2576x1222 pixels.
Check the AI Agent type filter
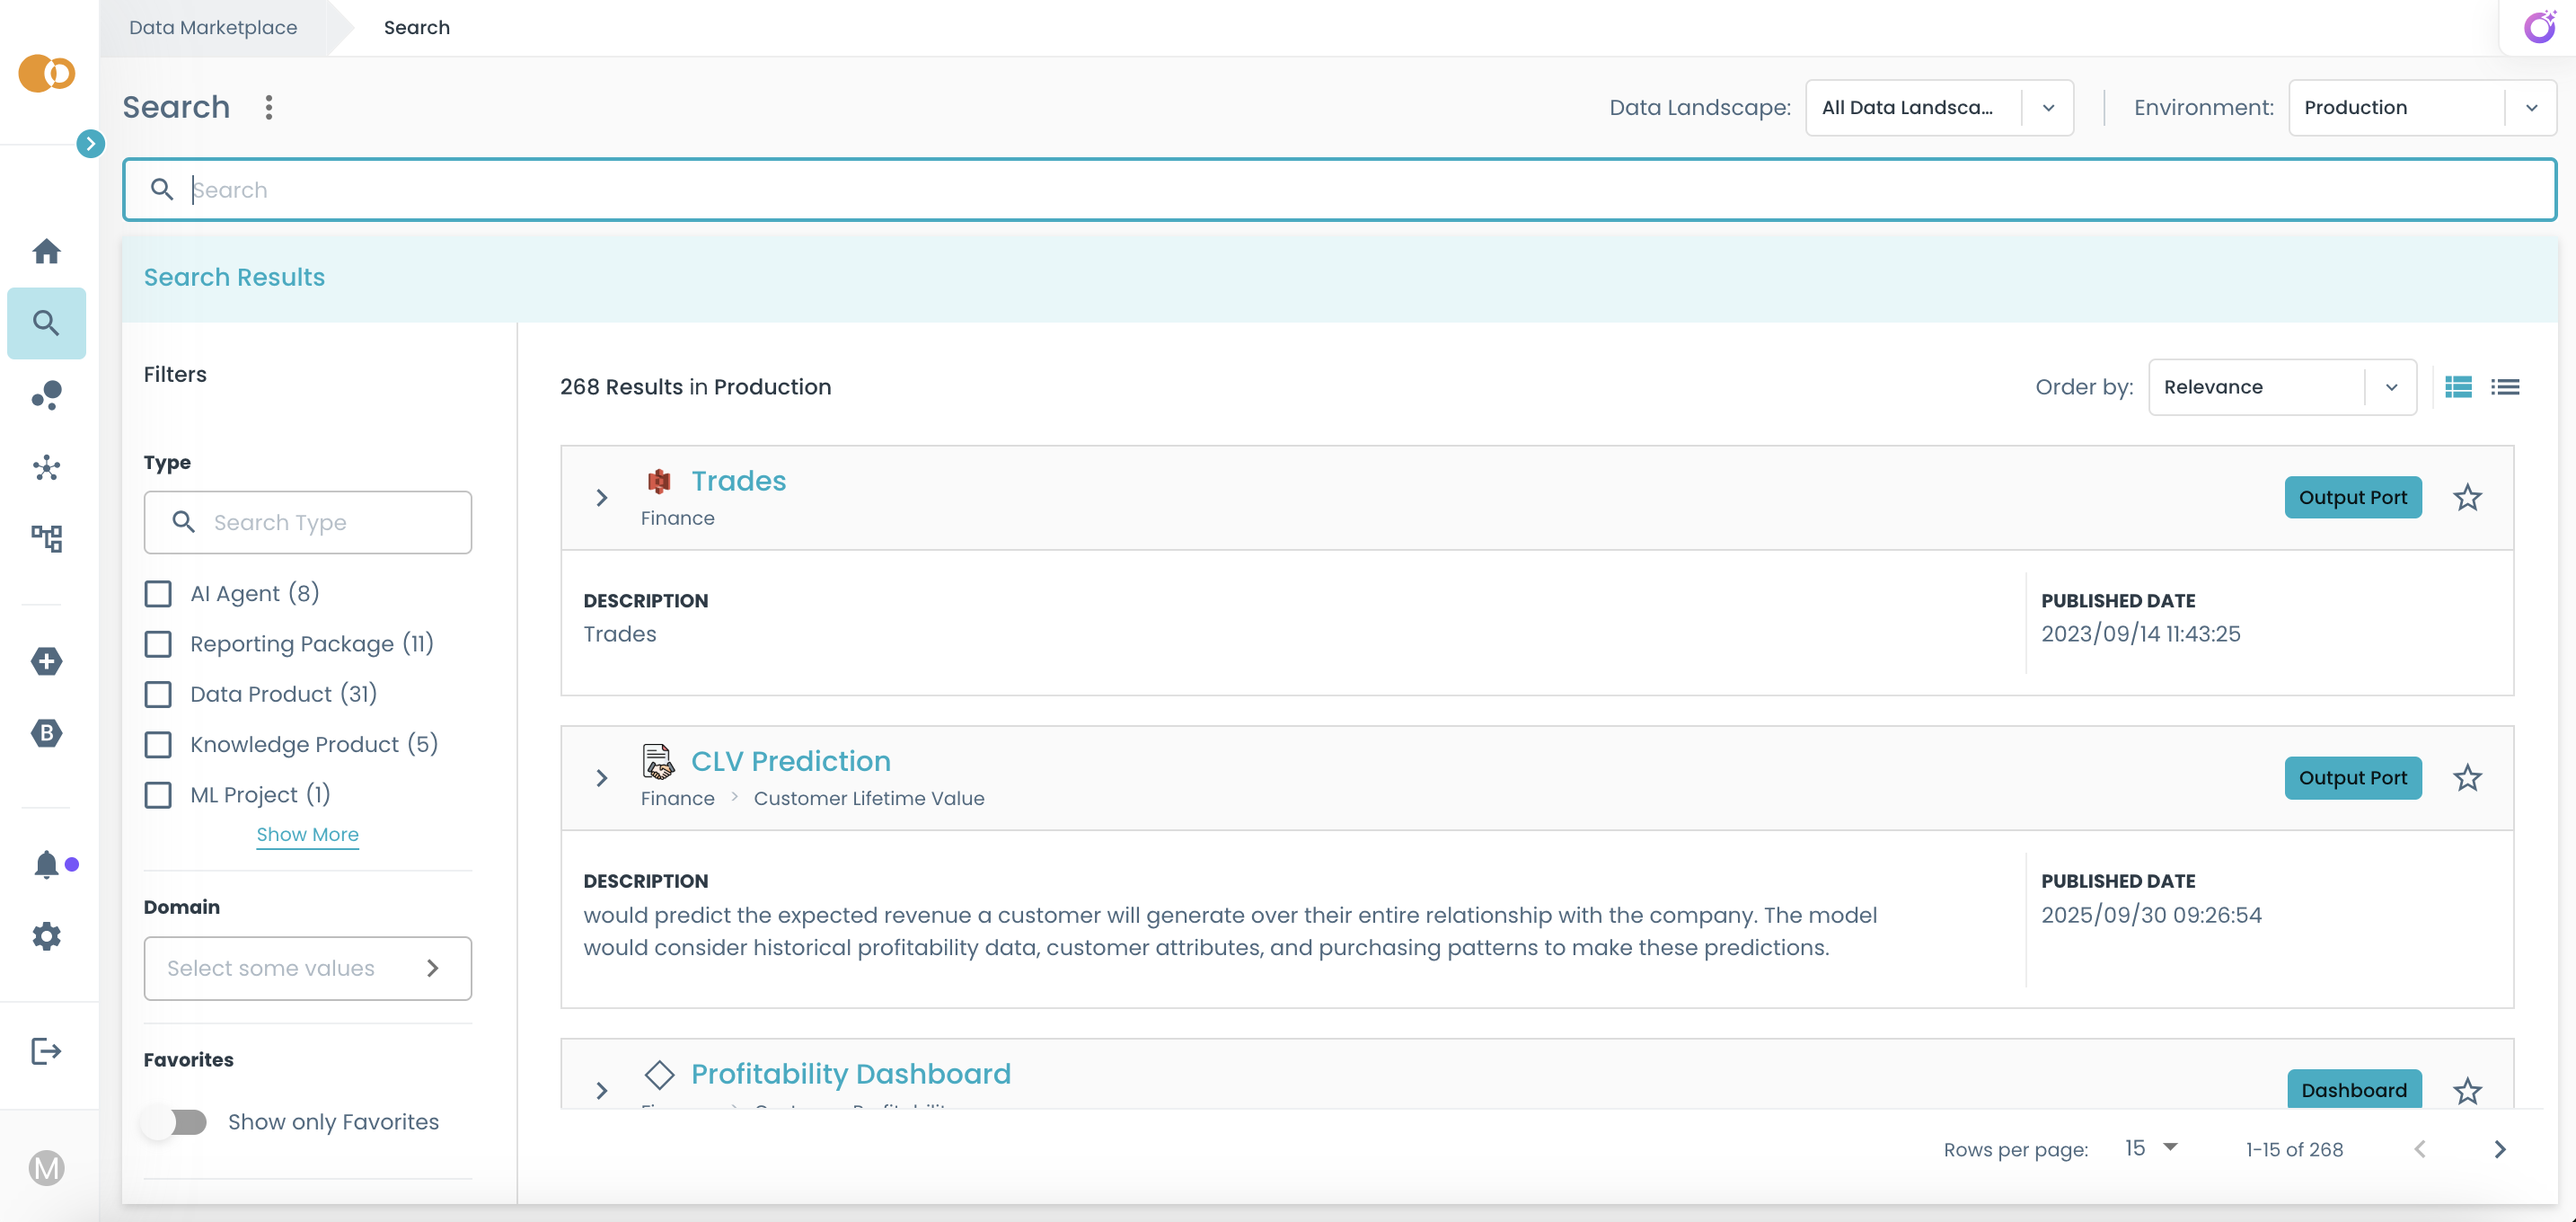(x=158, y=594)
